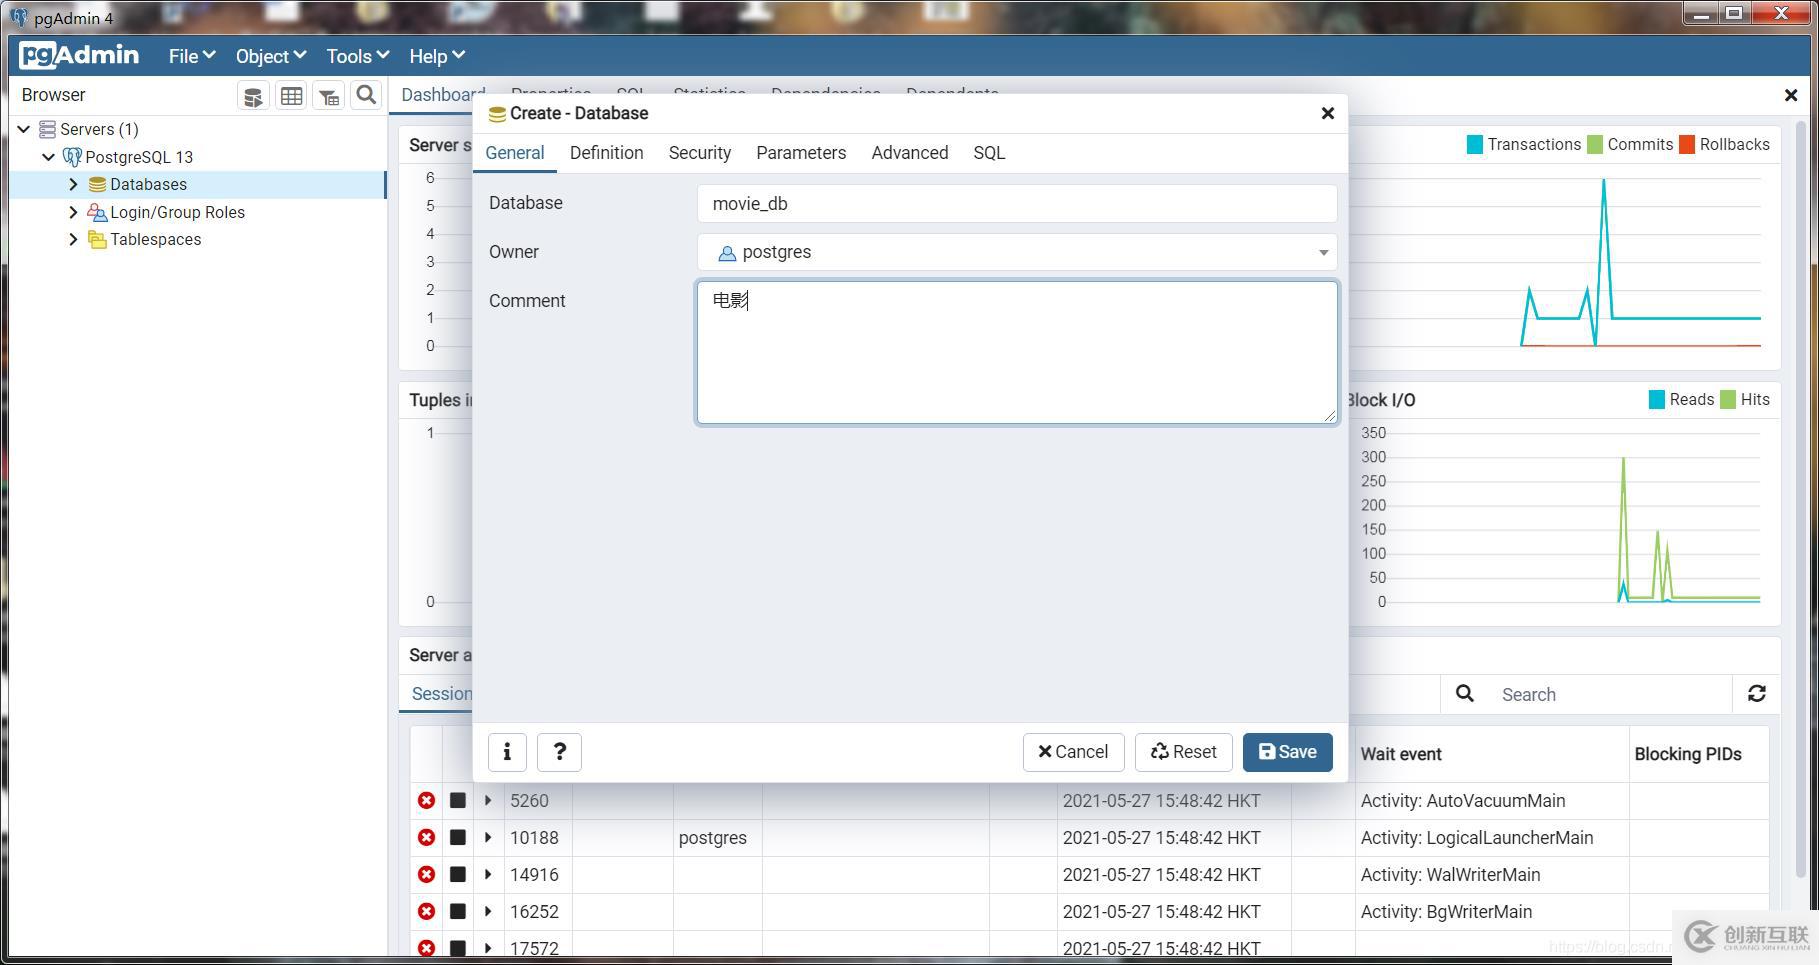Close the dashboard panel with right-side X
1819x965 pixels.
1790,95
